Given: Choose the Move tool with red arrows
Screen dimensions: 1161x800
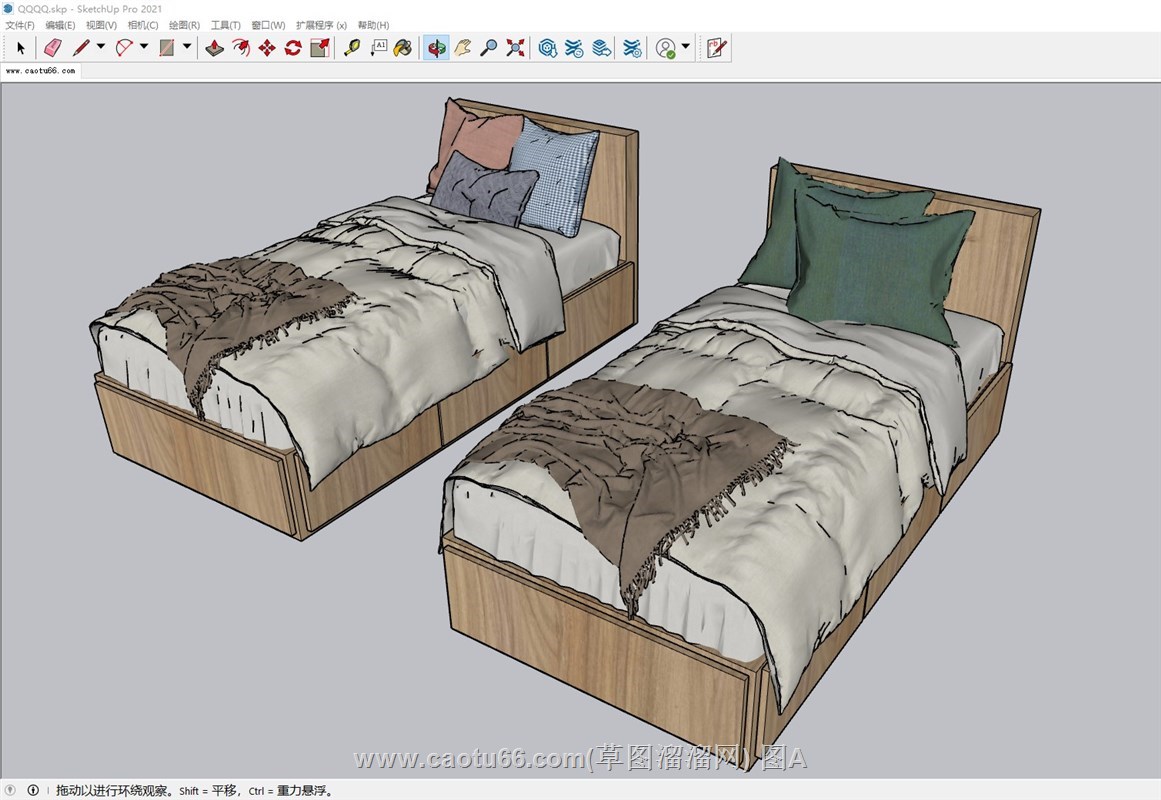Looking at the screenshot, I should (267, 47).
